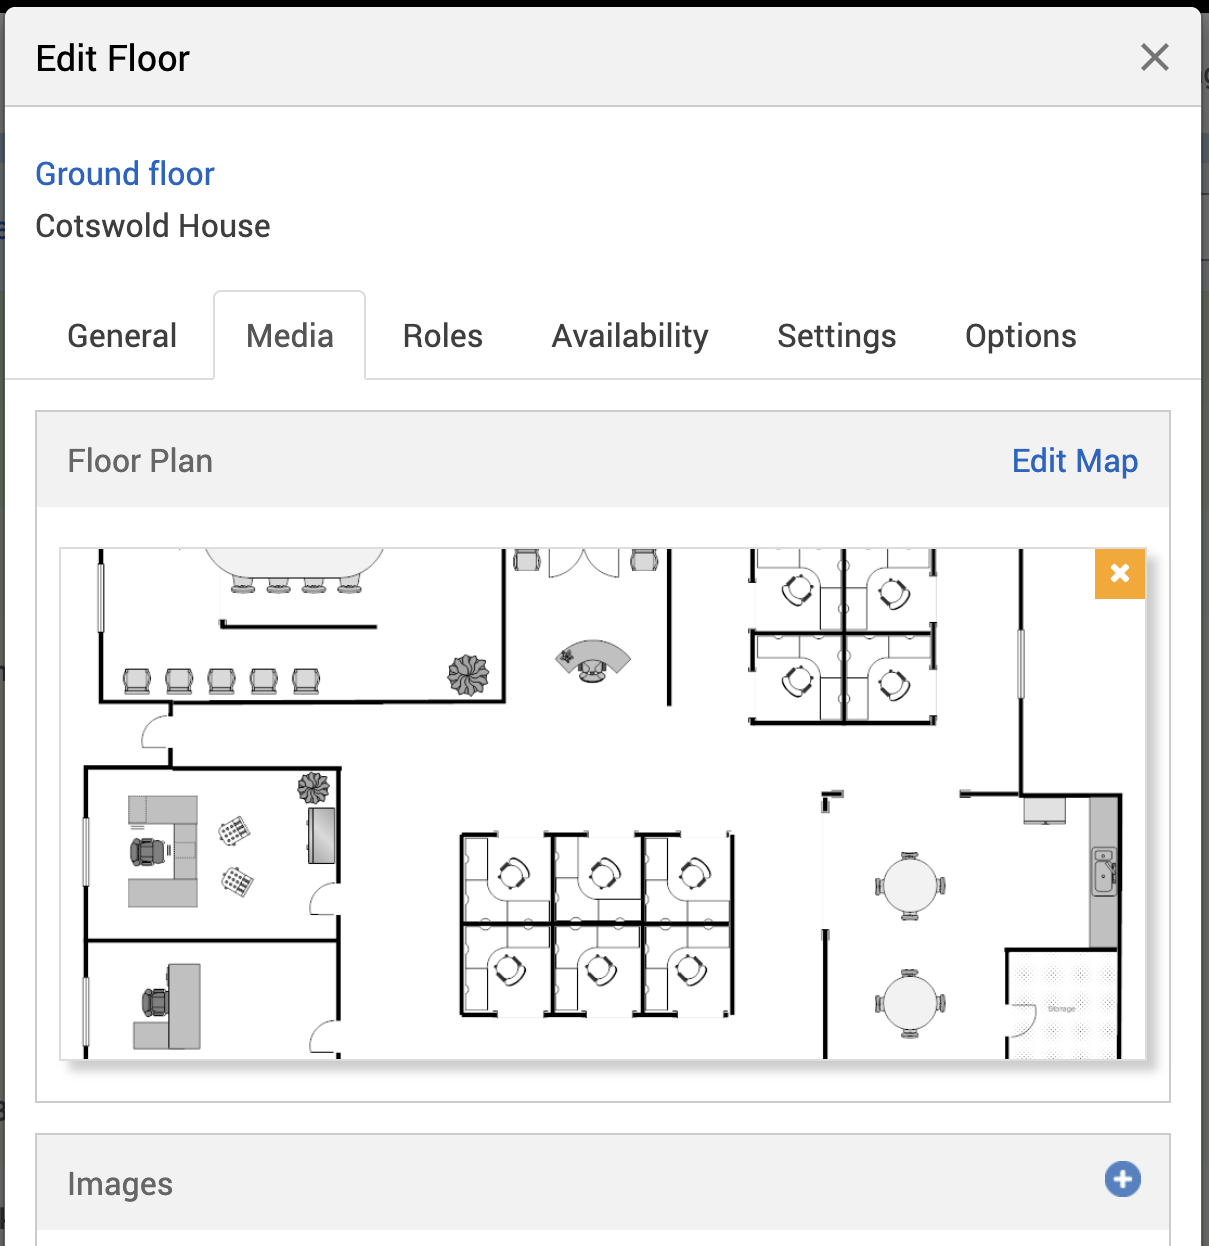Click the kitchen sink on the floor plan

point(1104,871)
